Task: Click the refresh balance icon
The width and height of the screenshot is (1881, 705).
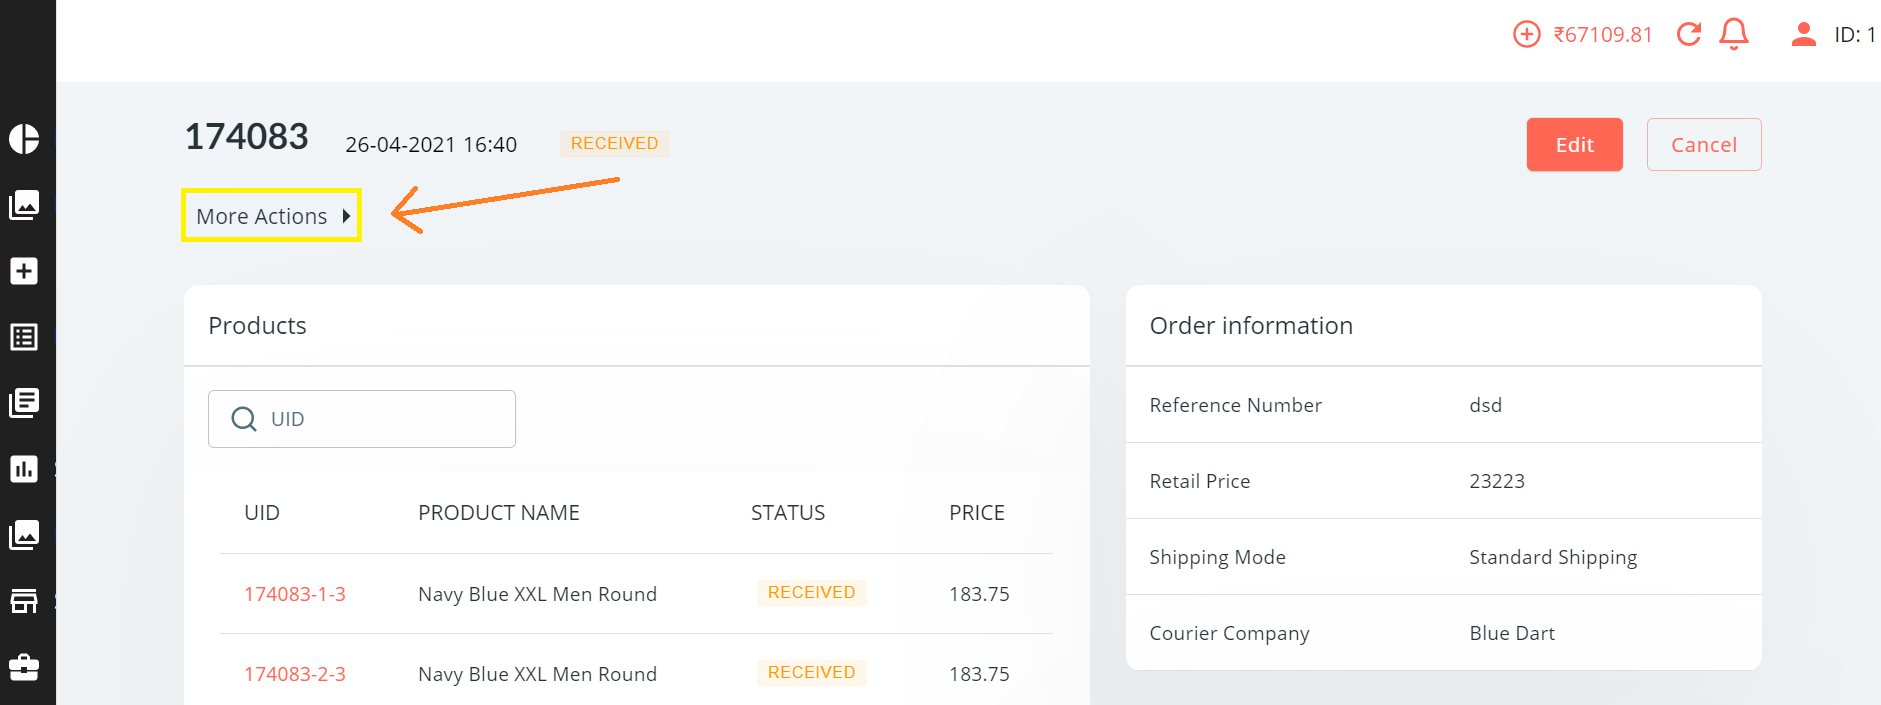Action: 1689,34
